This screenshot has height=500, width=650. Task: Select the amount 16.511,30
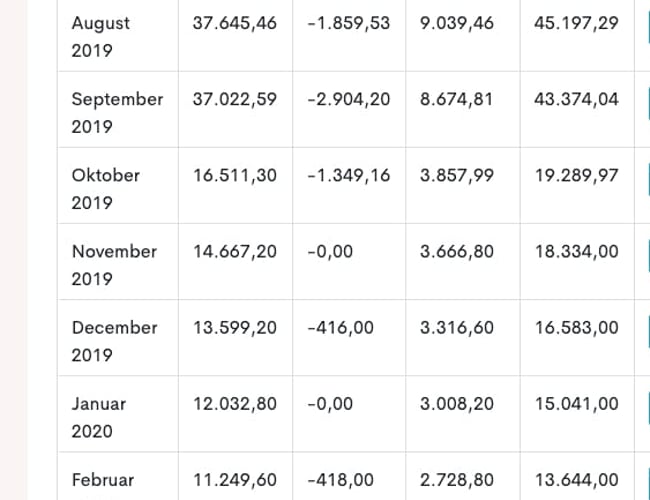pyautogui.click(x=235, y=175)
